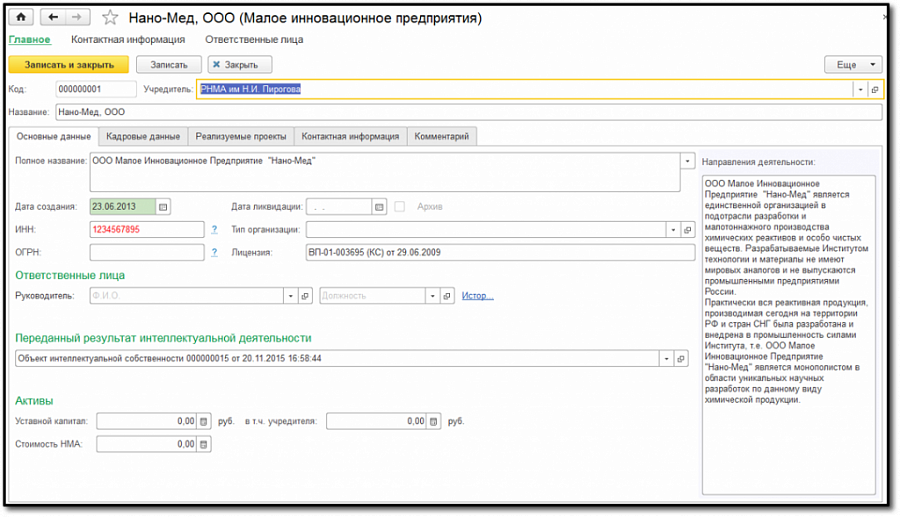
Task: Toggle the Архив checkbox
Action: click(399, 207)
